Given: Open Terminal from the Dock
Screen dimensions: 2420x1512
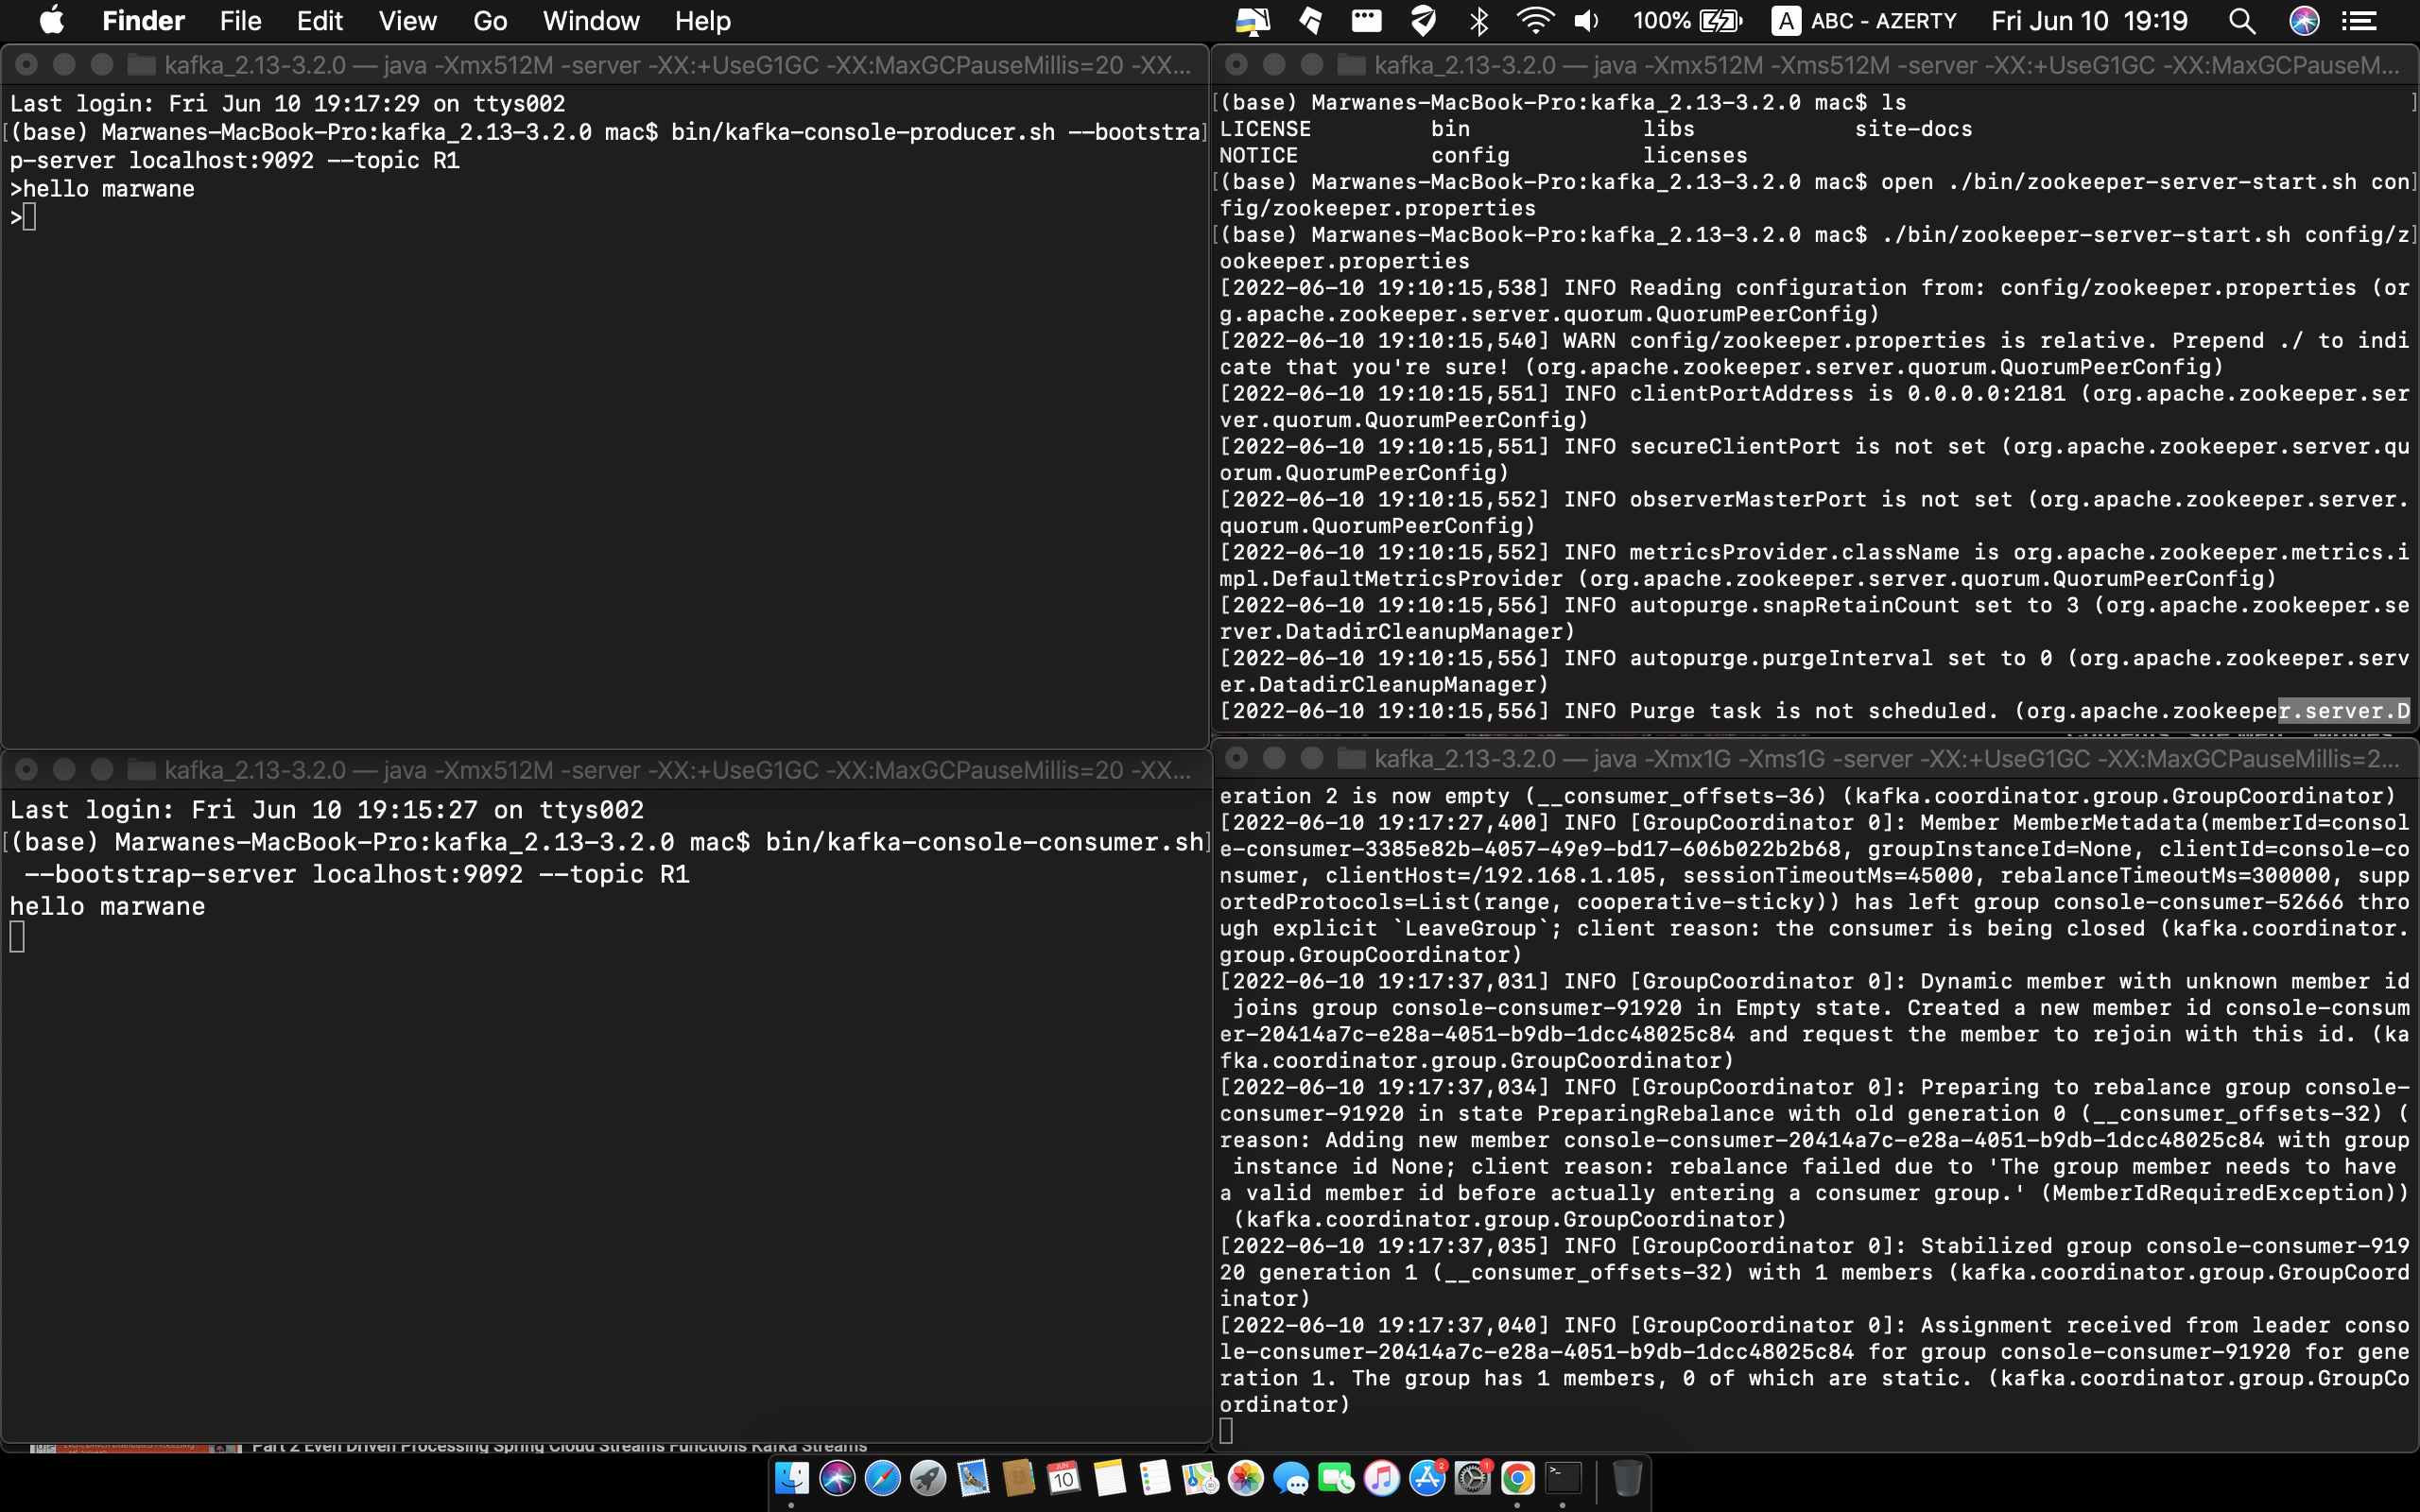Looking at the screenshot, I should [x=1563, y=1478].
